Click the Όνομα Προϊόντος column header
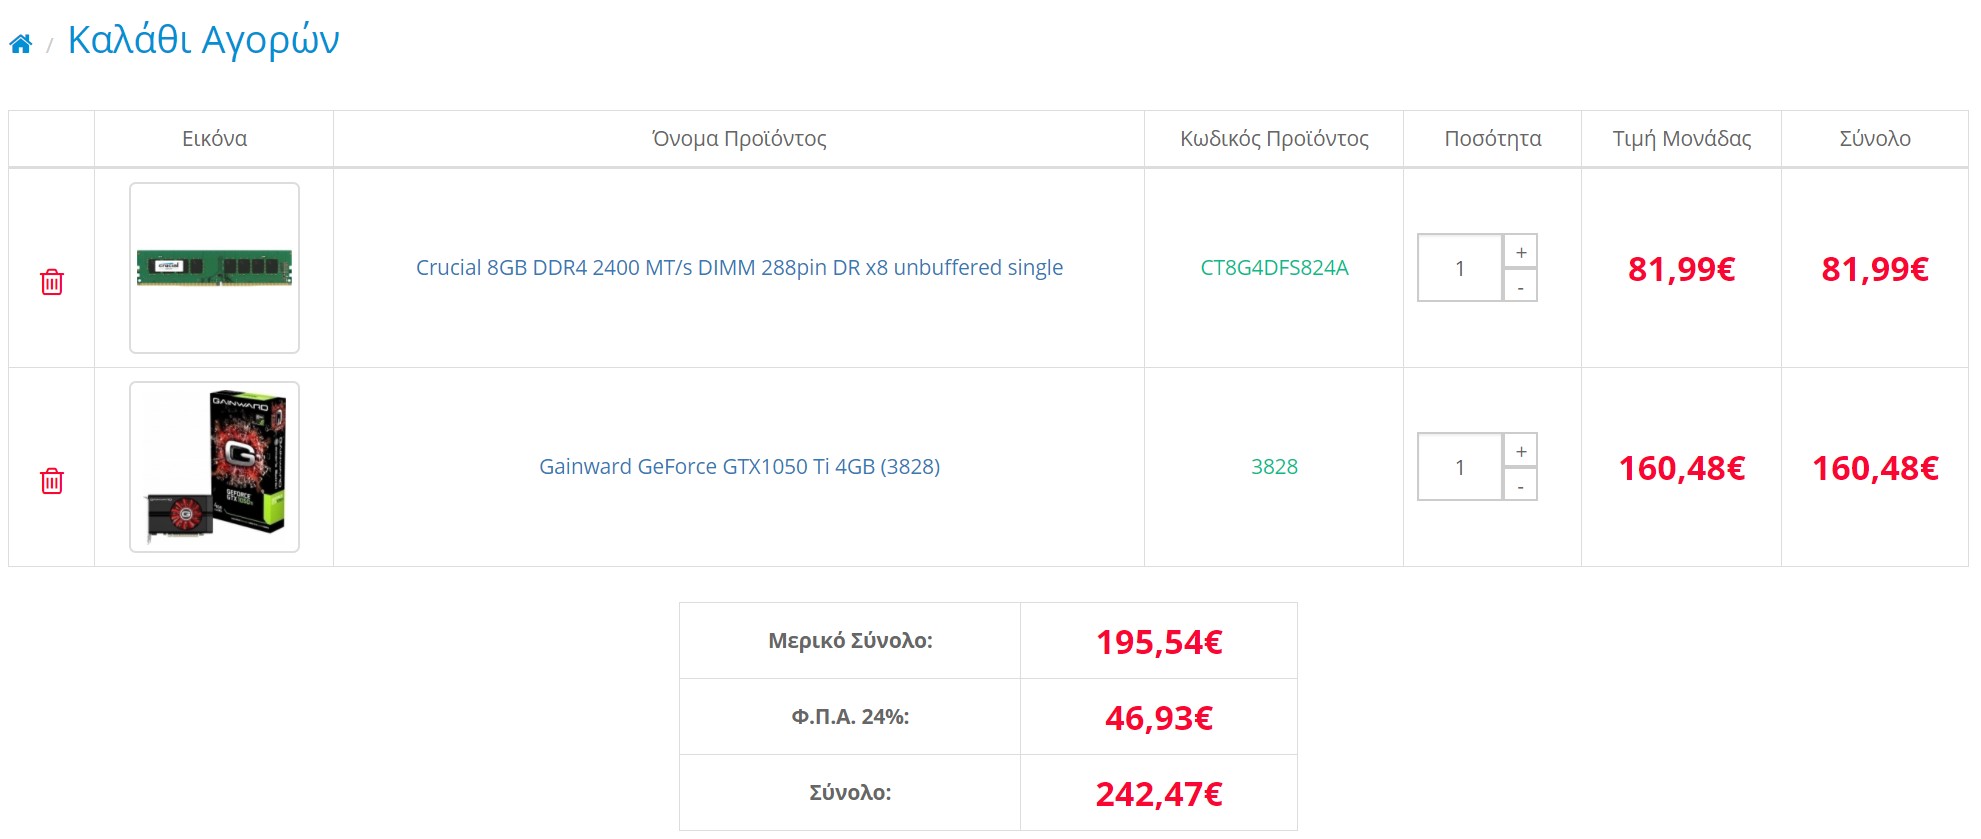Viewport: 1981px width, 839px height. (739, 139)
